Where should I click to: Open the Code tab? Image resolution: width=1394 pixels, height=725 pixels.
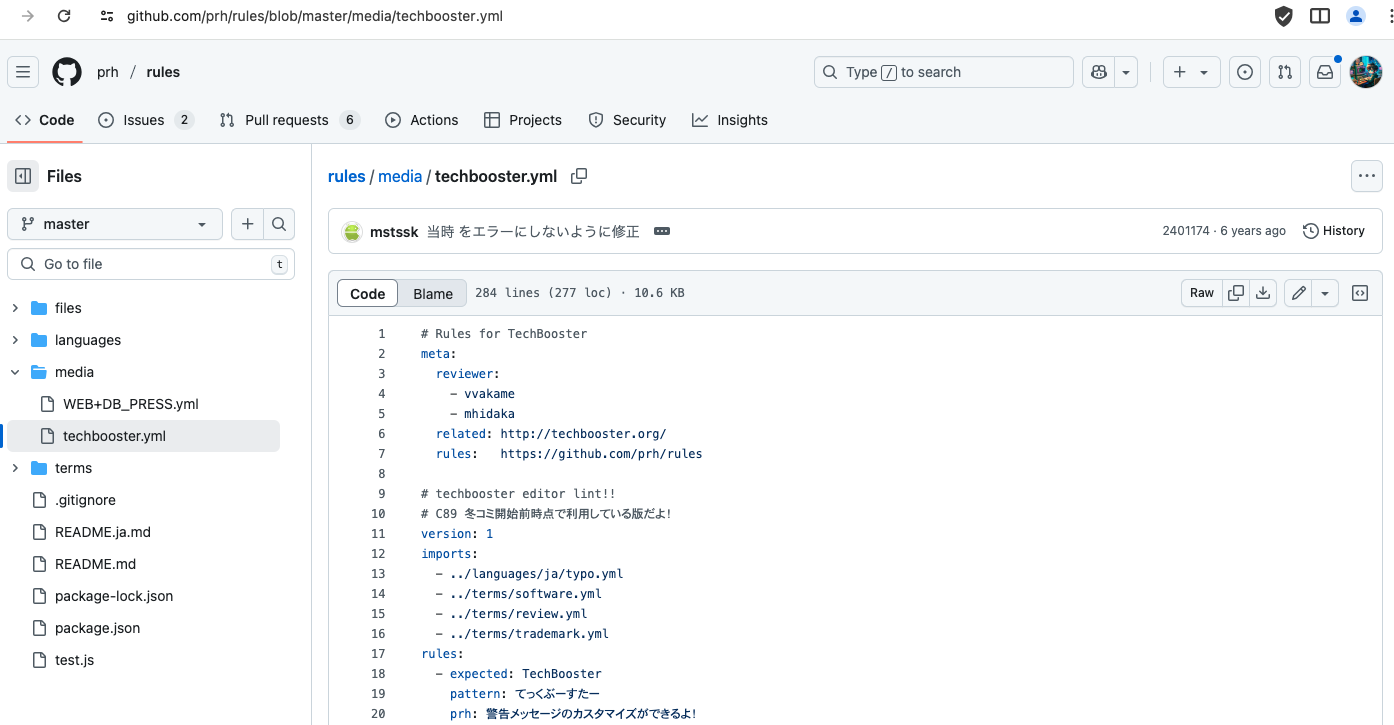click(45, 120)
